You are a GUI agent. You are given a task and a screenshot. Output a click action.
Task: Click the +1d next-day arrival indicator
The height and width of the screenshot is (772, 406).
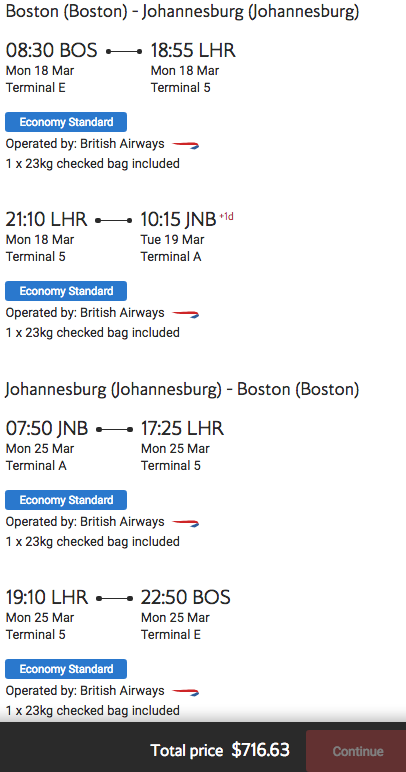point(226,216)
